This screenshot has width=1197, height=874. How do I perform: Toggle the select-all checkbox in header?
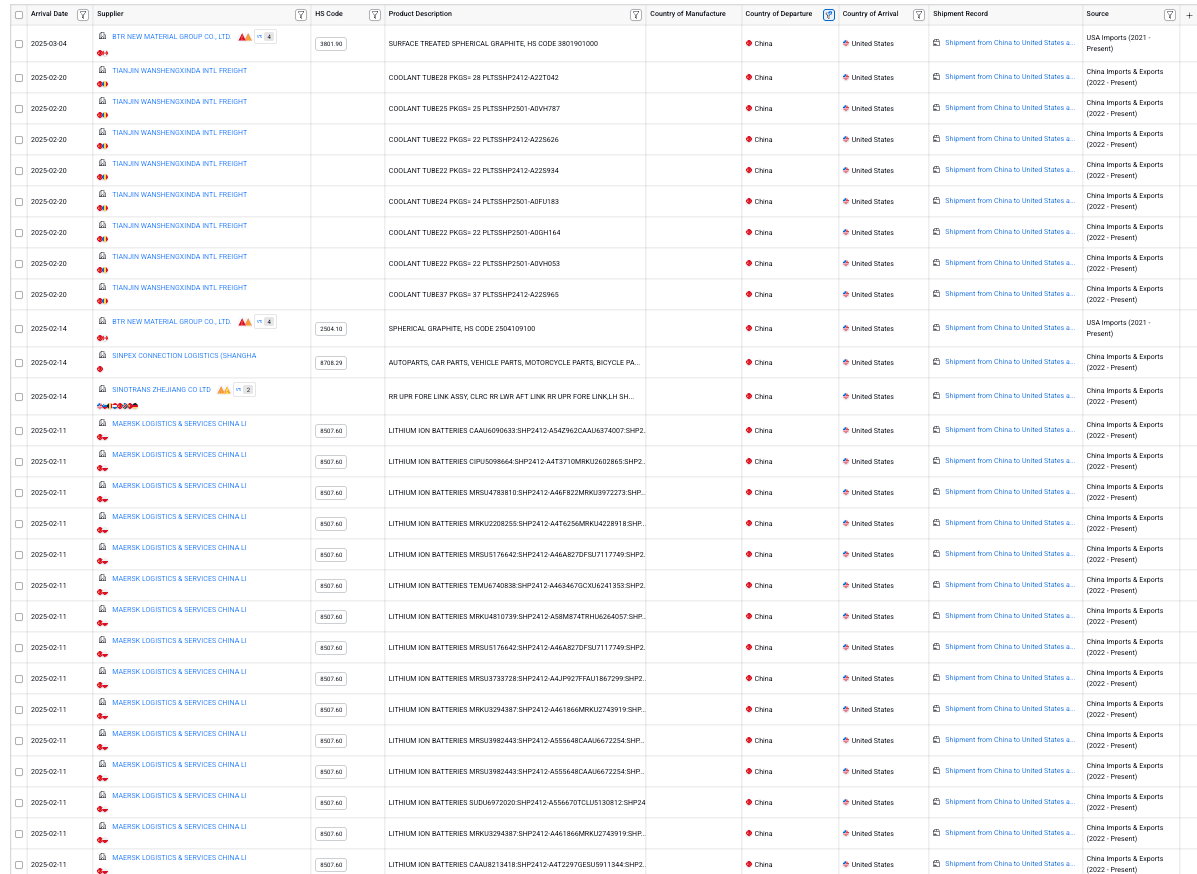[x=19, y=15]
